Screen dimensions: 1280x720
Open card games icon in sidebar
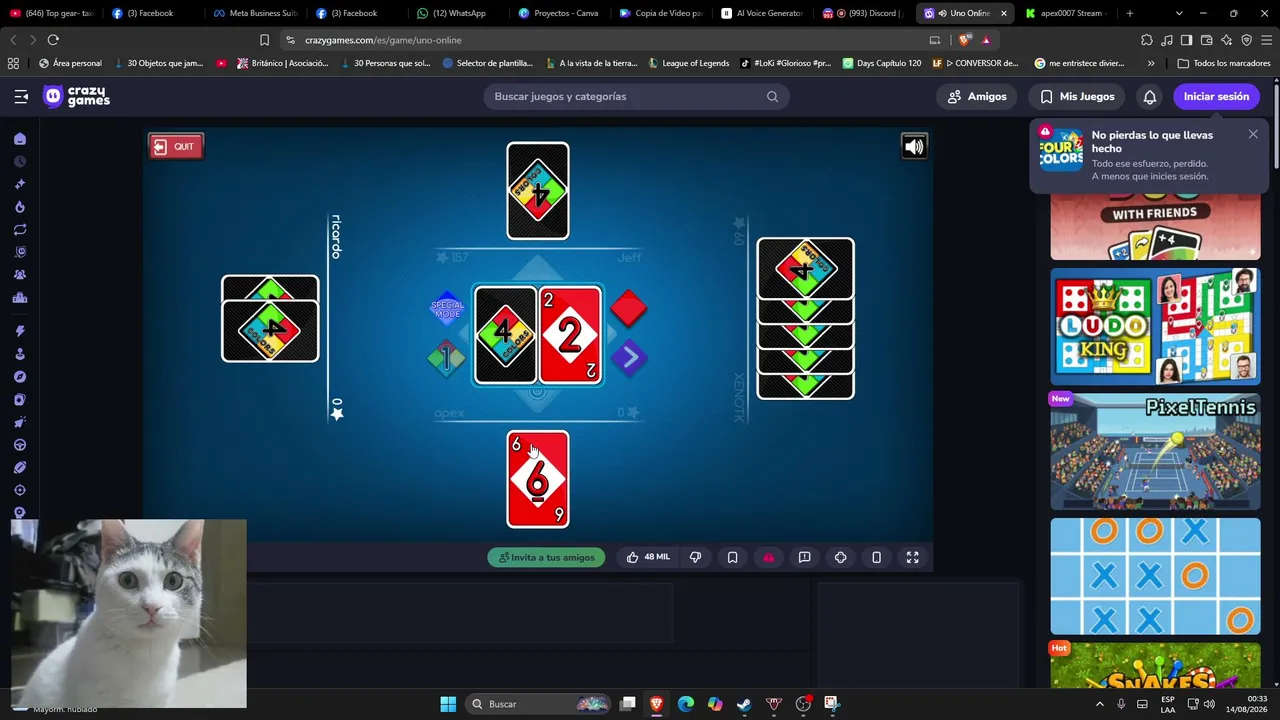coord(20,400)
